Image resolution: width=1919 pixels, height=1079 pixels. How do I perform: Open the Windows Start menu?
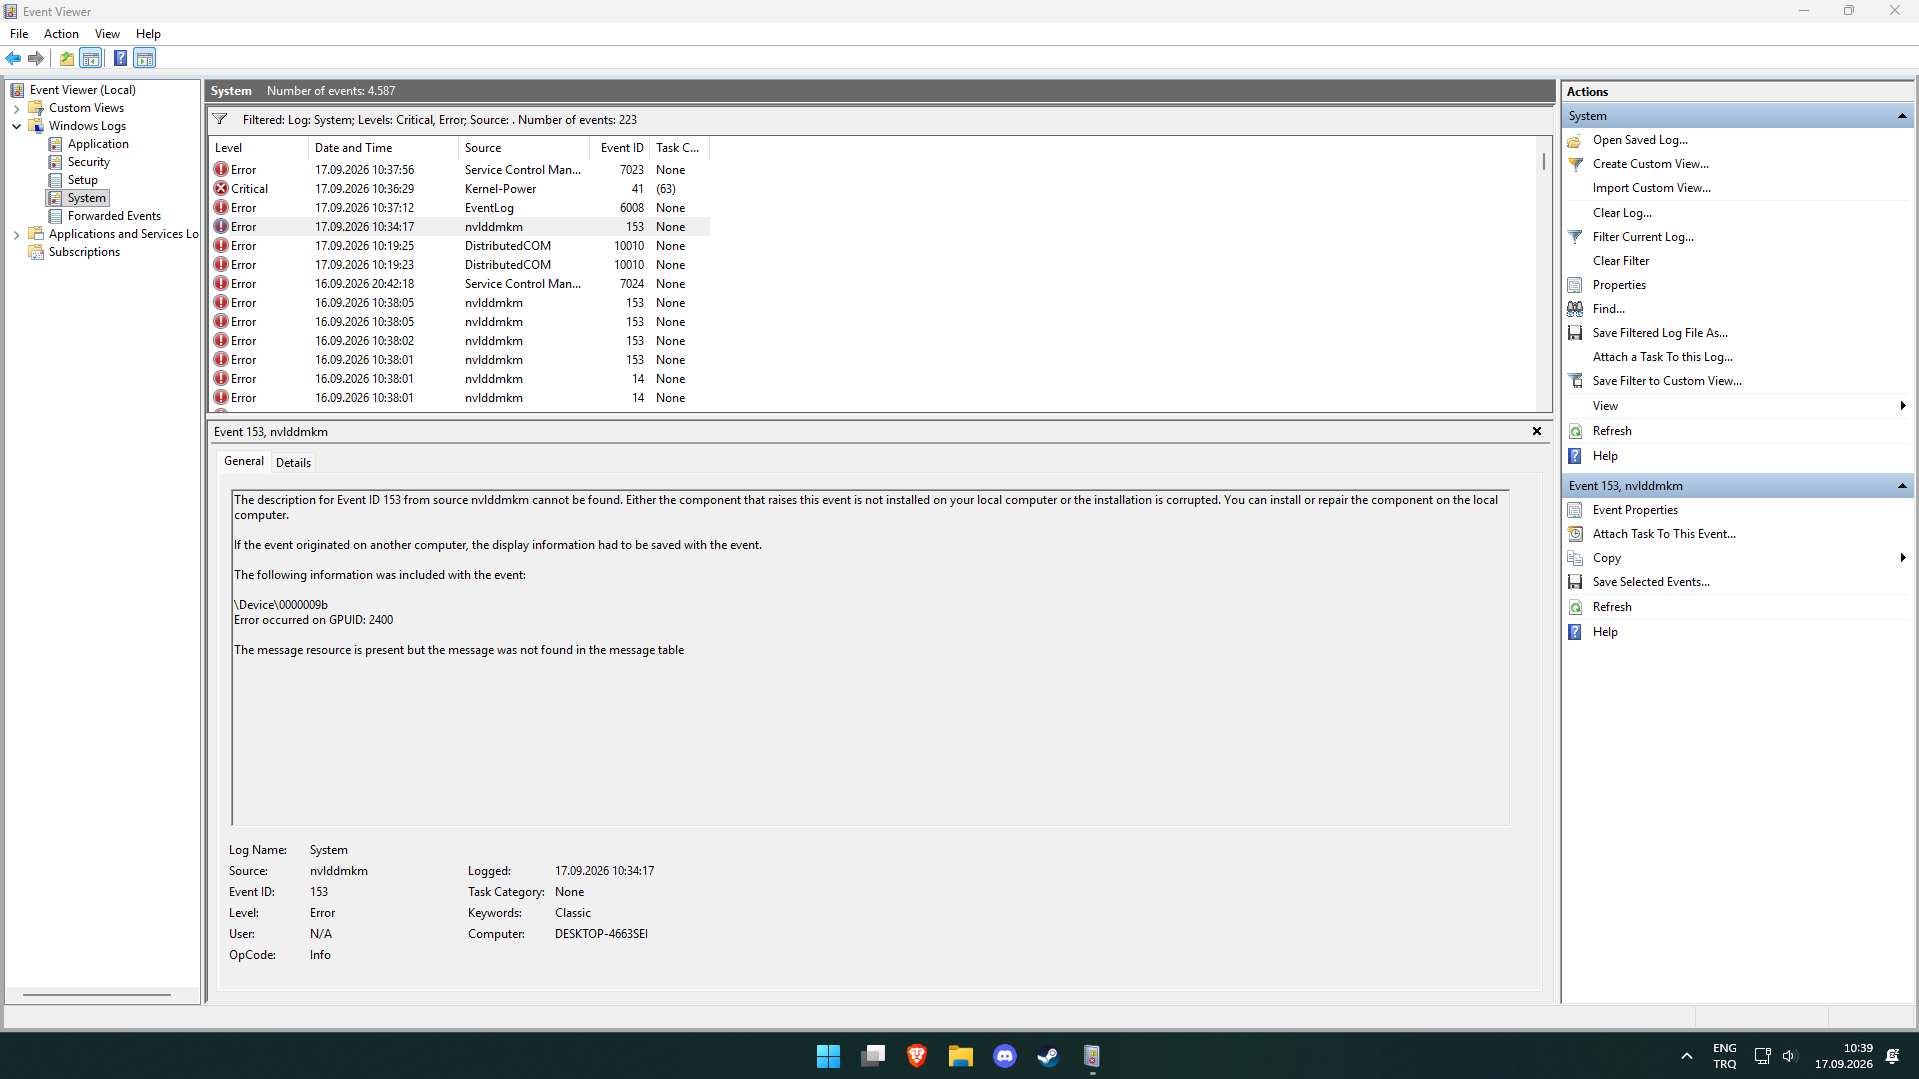pos(828,1056)
